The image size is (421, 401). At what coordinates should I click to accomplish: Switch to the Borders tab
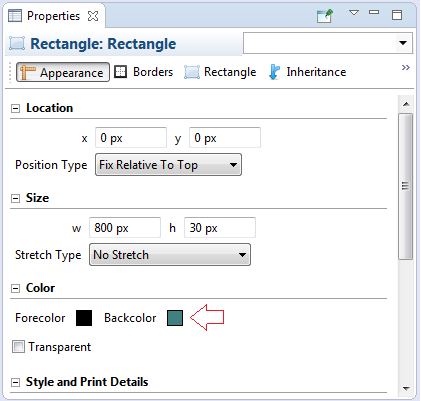pos(144,72)
